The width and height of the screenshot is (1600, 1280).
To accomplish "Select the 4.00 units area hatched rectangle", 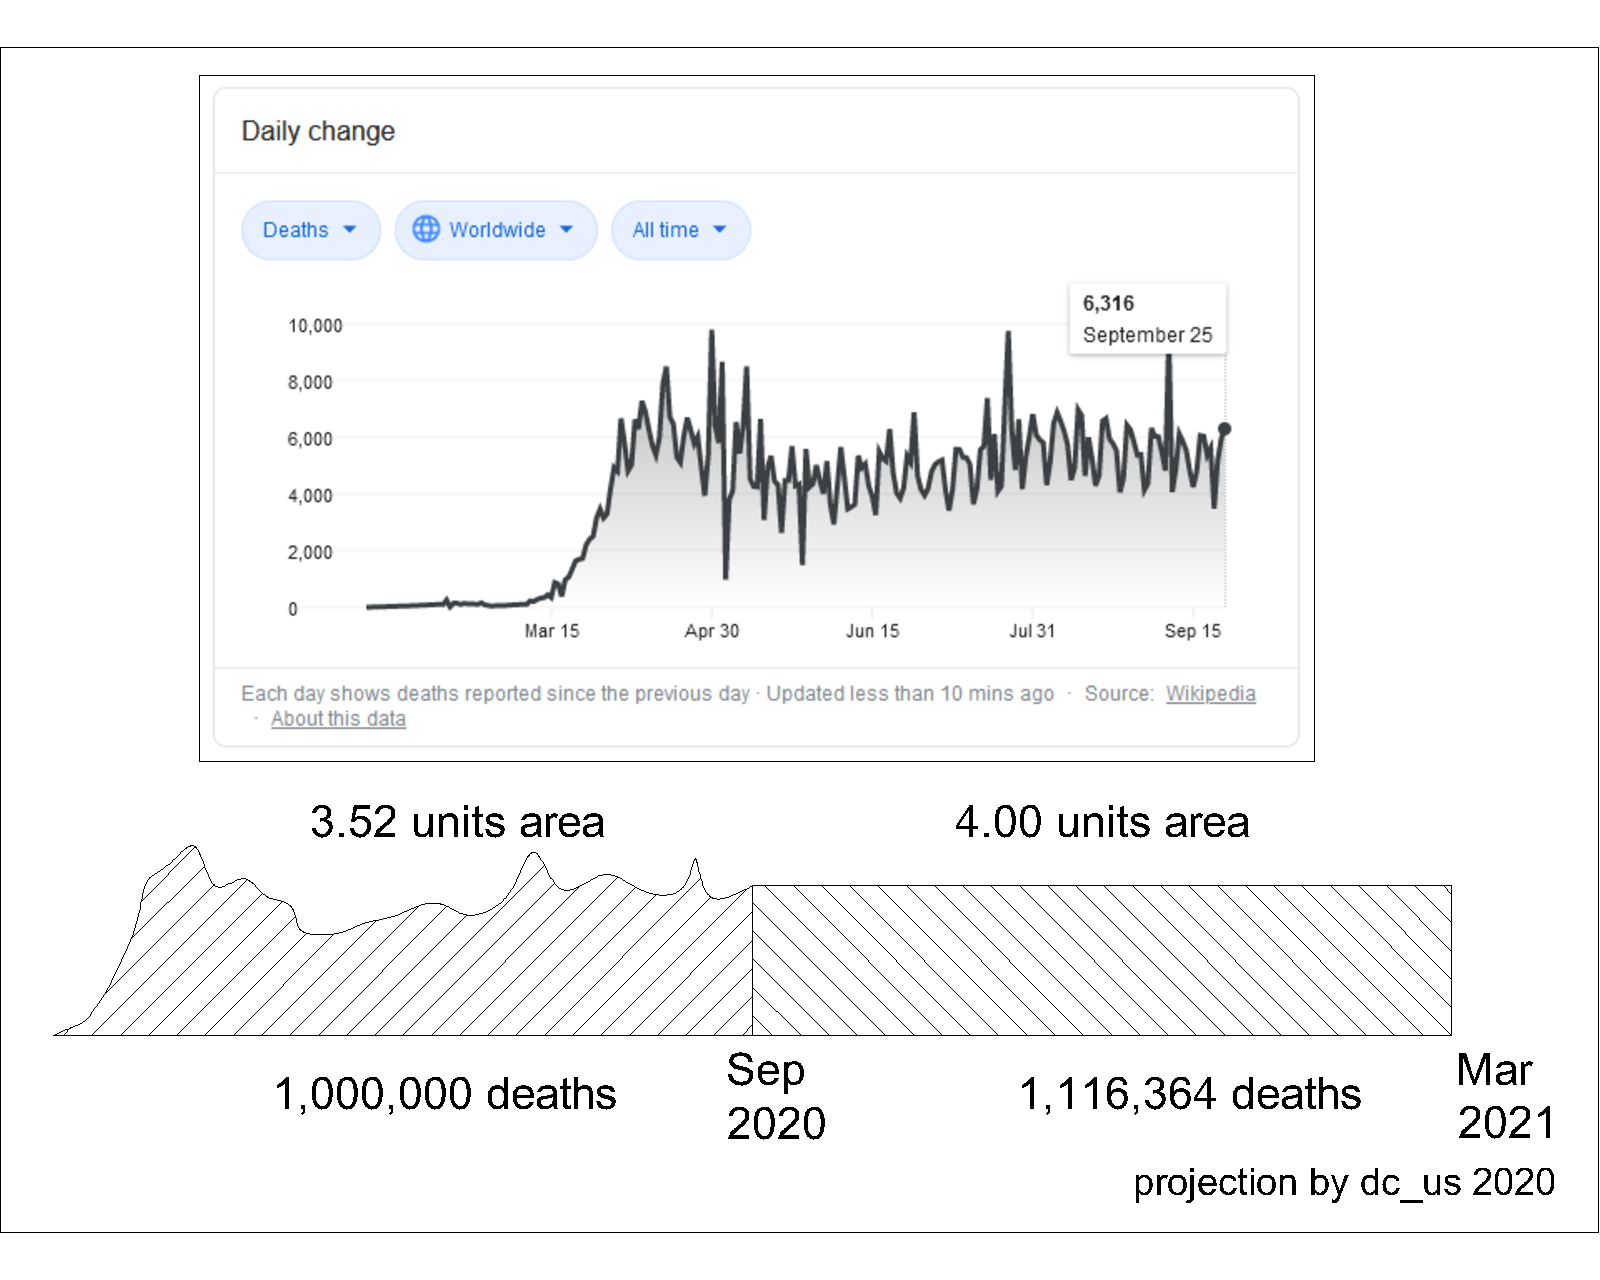I will pos(1101,960).
